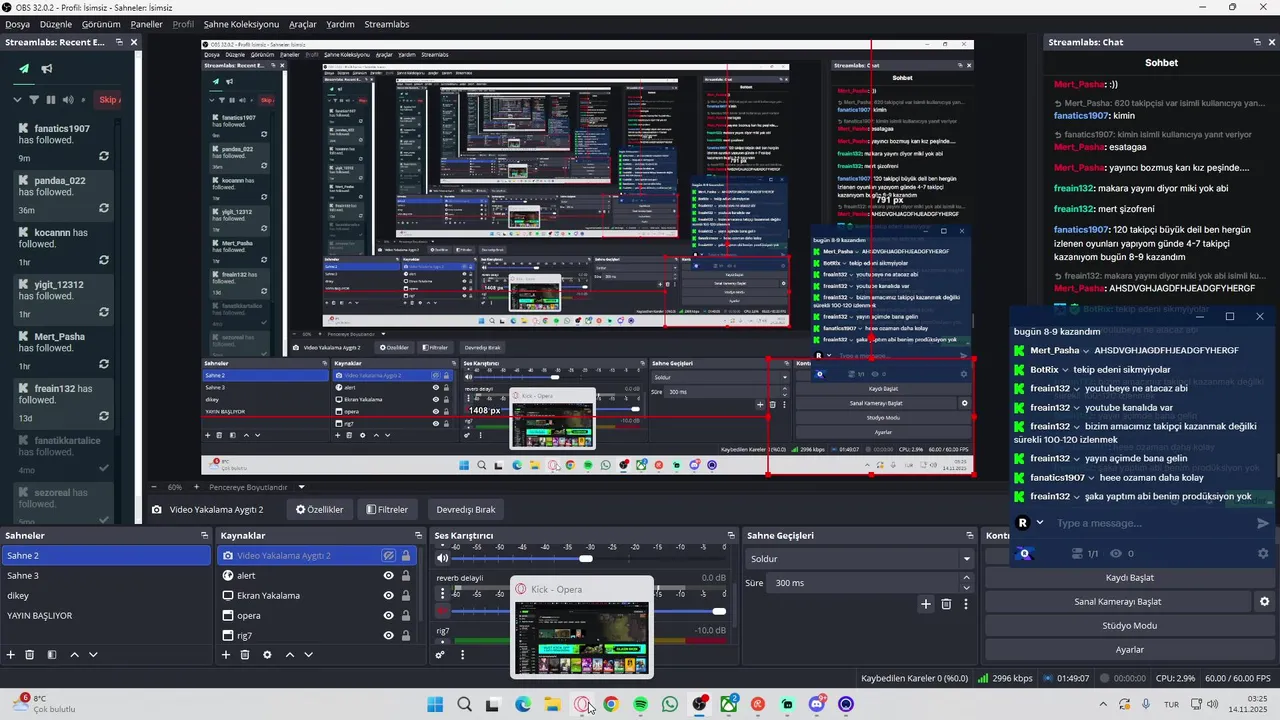The width and height of the screenshot is (1280, 720).
Task: Remove scene transition with trash icon
Action: 946,604
